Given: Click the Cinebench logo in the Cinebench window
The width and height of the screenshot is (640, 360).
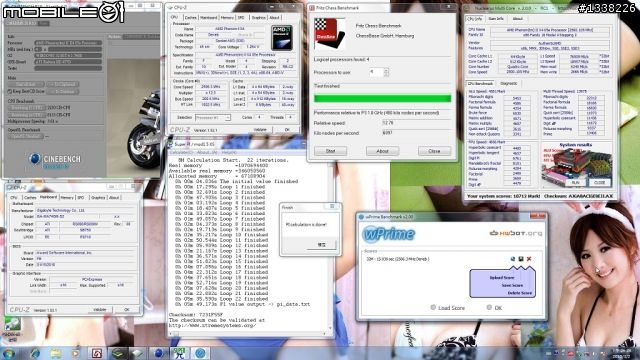Looking at the screenshot, I should 54,160.
